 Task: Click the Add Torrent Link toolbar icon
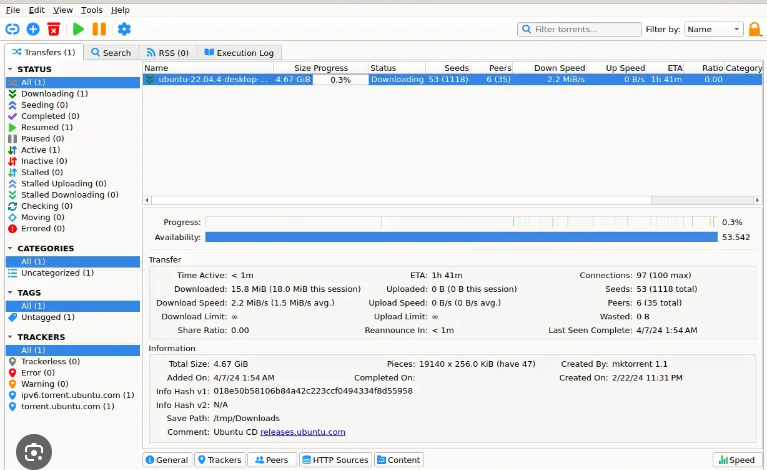tap(13, 29)
